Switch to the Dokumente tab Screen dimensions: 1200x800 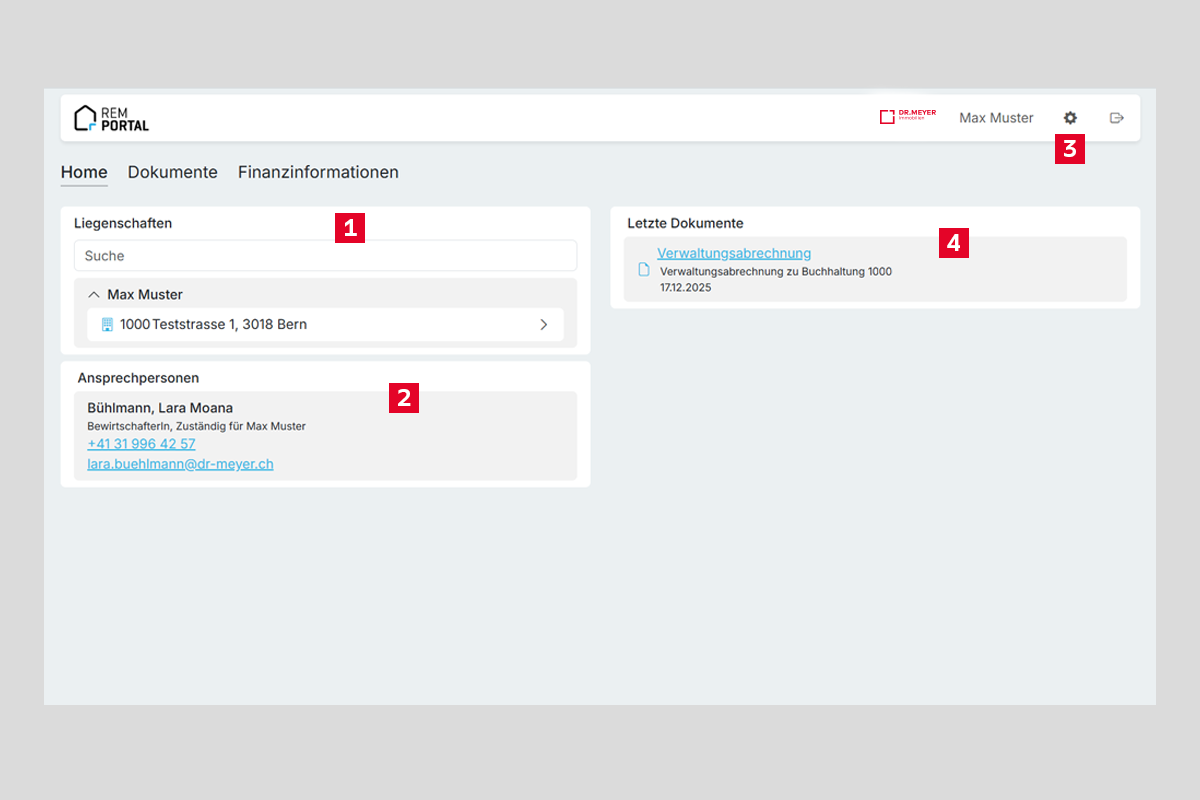tap(172, 172)
